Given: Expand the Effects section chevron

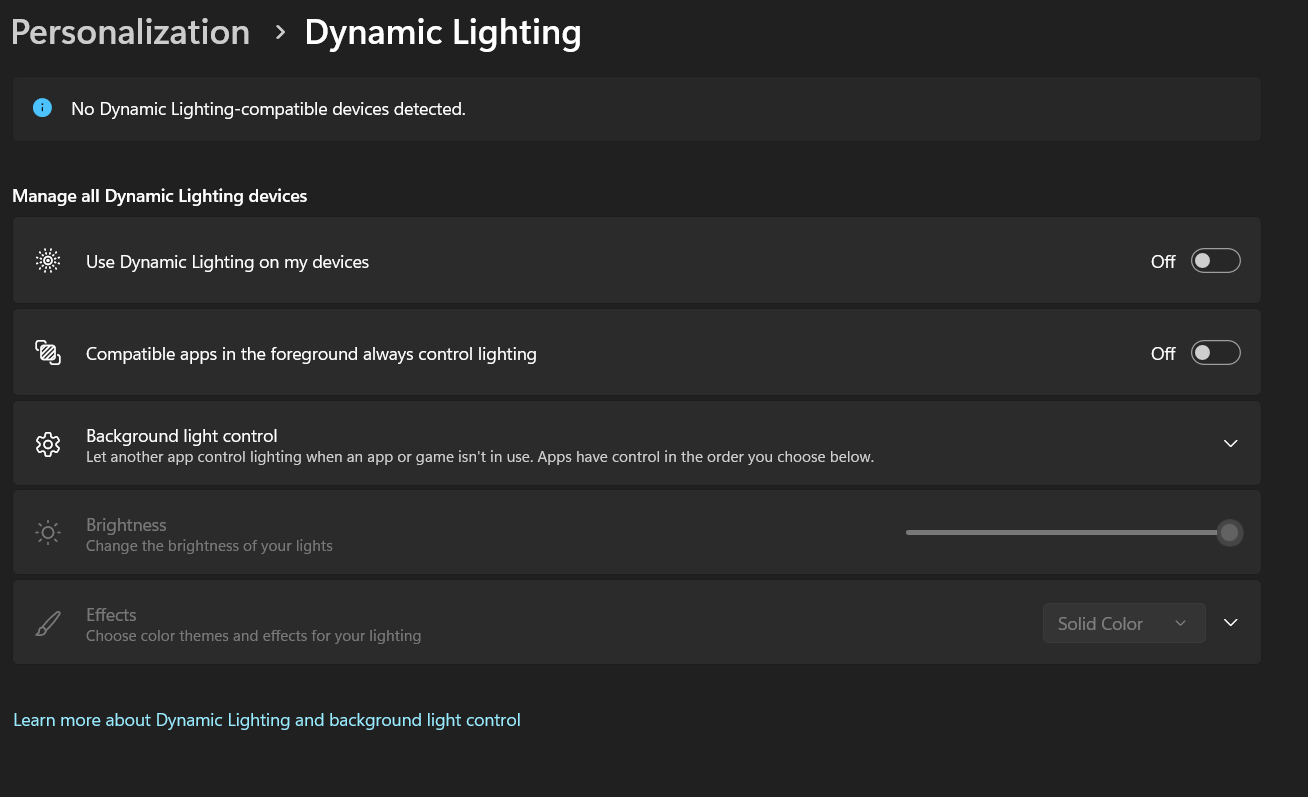Looking at the screenshot, I should (x=1230, y=622).
